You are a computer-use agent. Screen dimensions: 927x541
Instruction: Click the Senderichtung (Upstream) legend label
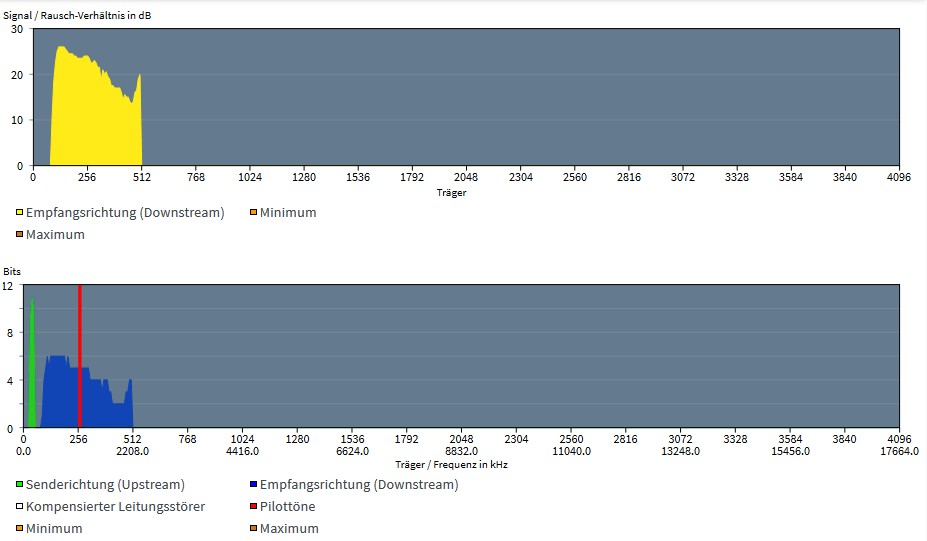(105, 485)
